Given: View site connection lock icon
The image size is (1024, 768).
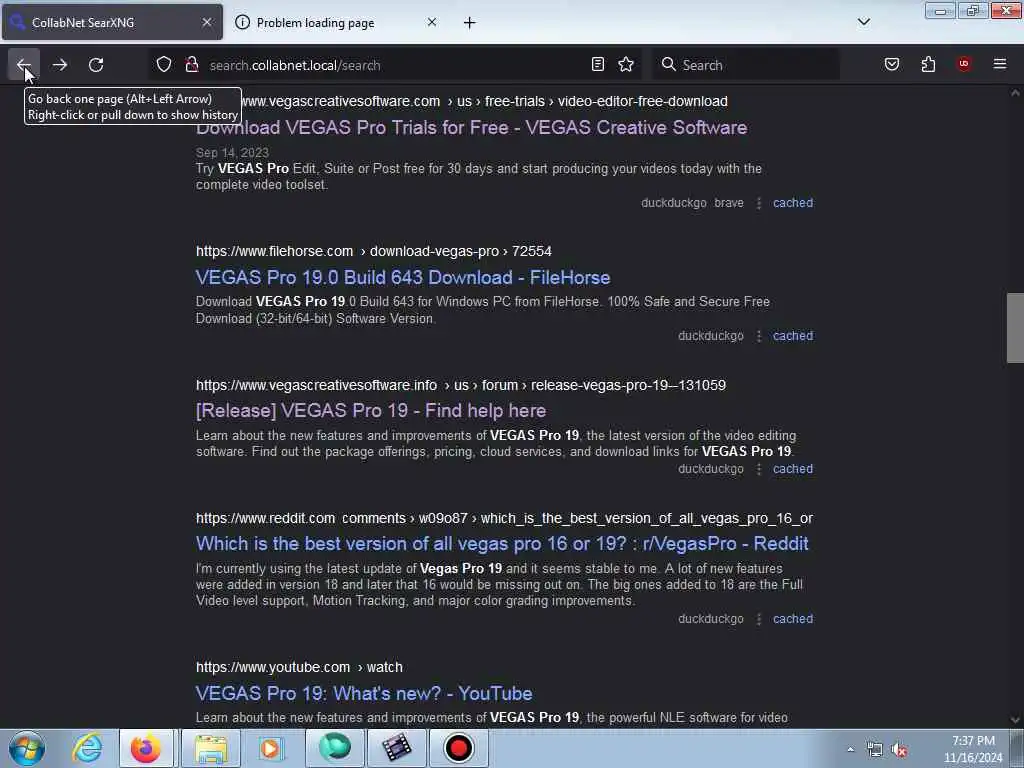Looking at the screenshot, I should point(191,65).
